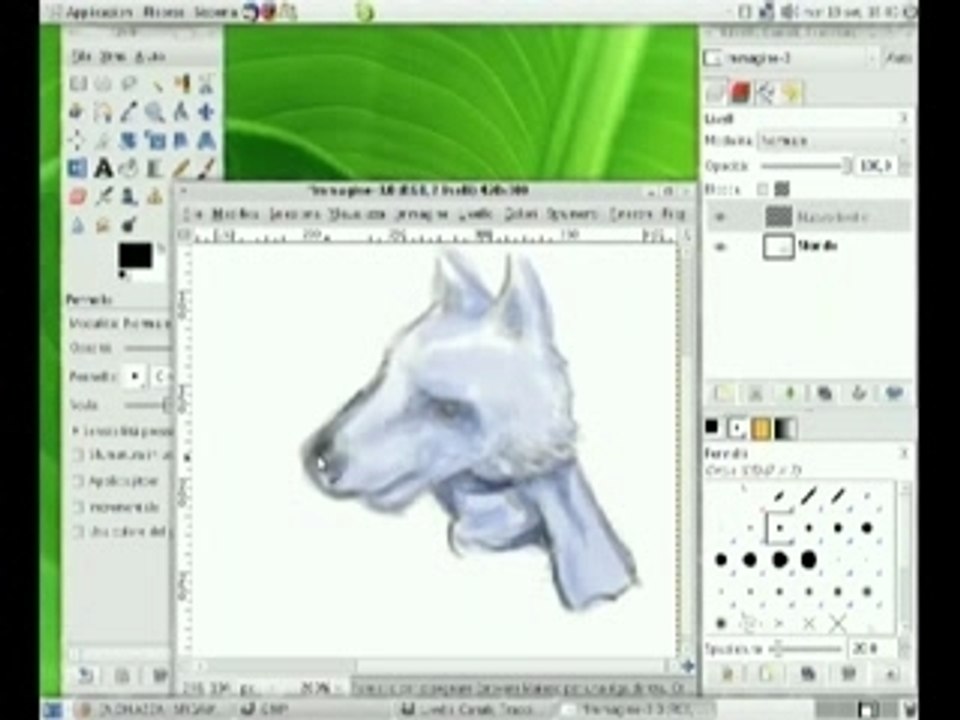960x720 pixels.
Task: Open the layer Modalità dropdown
Action: click(x=833, y=141)
